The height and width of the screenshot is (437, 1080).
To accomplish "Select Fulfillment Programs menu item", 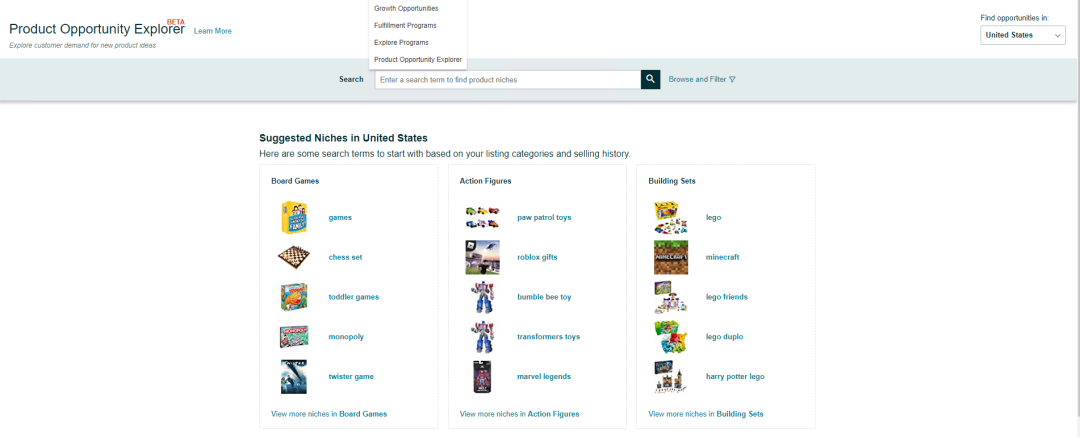I will (x=405, y=26).
